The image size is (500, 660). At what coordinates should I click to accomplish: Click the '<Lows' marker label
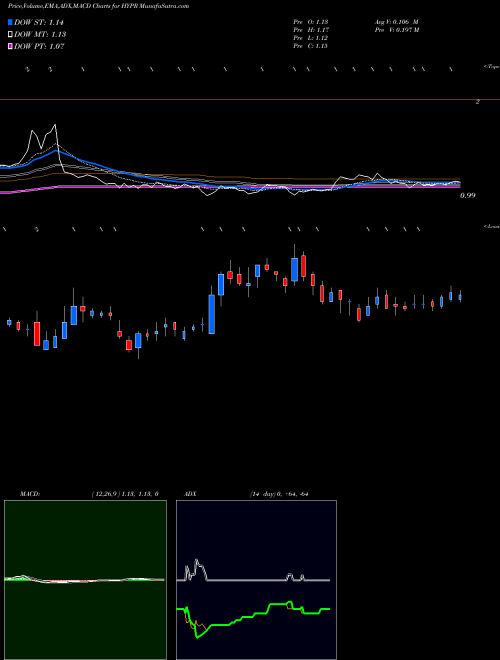pos(491,226)
